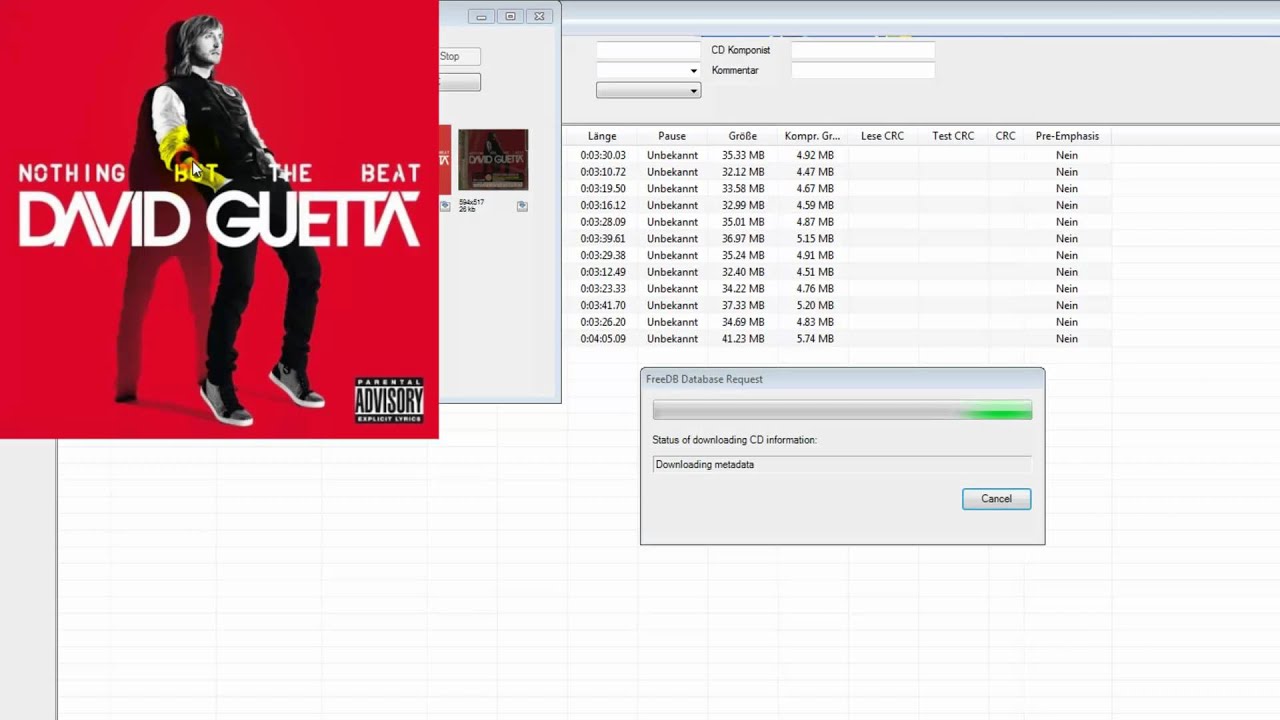Select the track length 0:03:19.50
The image size is (1280, 720).
pos(603,189)
